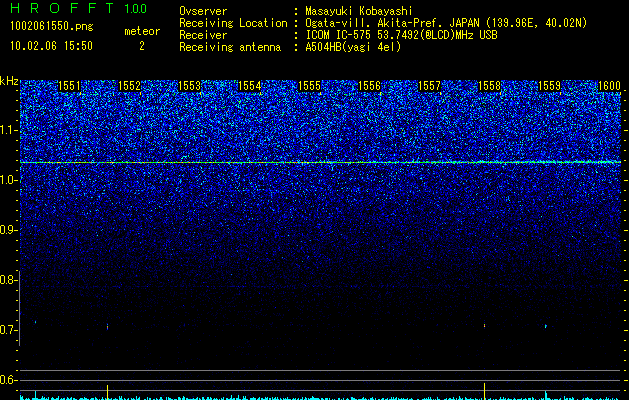Click the 1558 time marker

(490, 86)
